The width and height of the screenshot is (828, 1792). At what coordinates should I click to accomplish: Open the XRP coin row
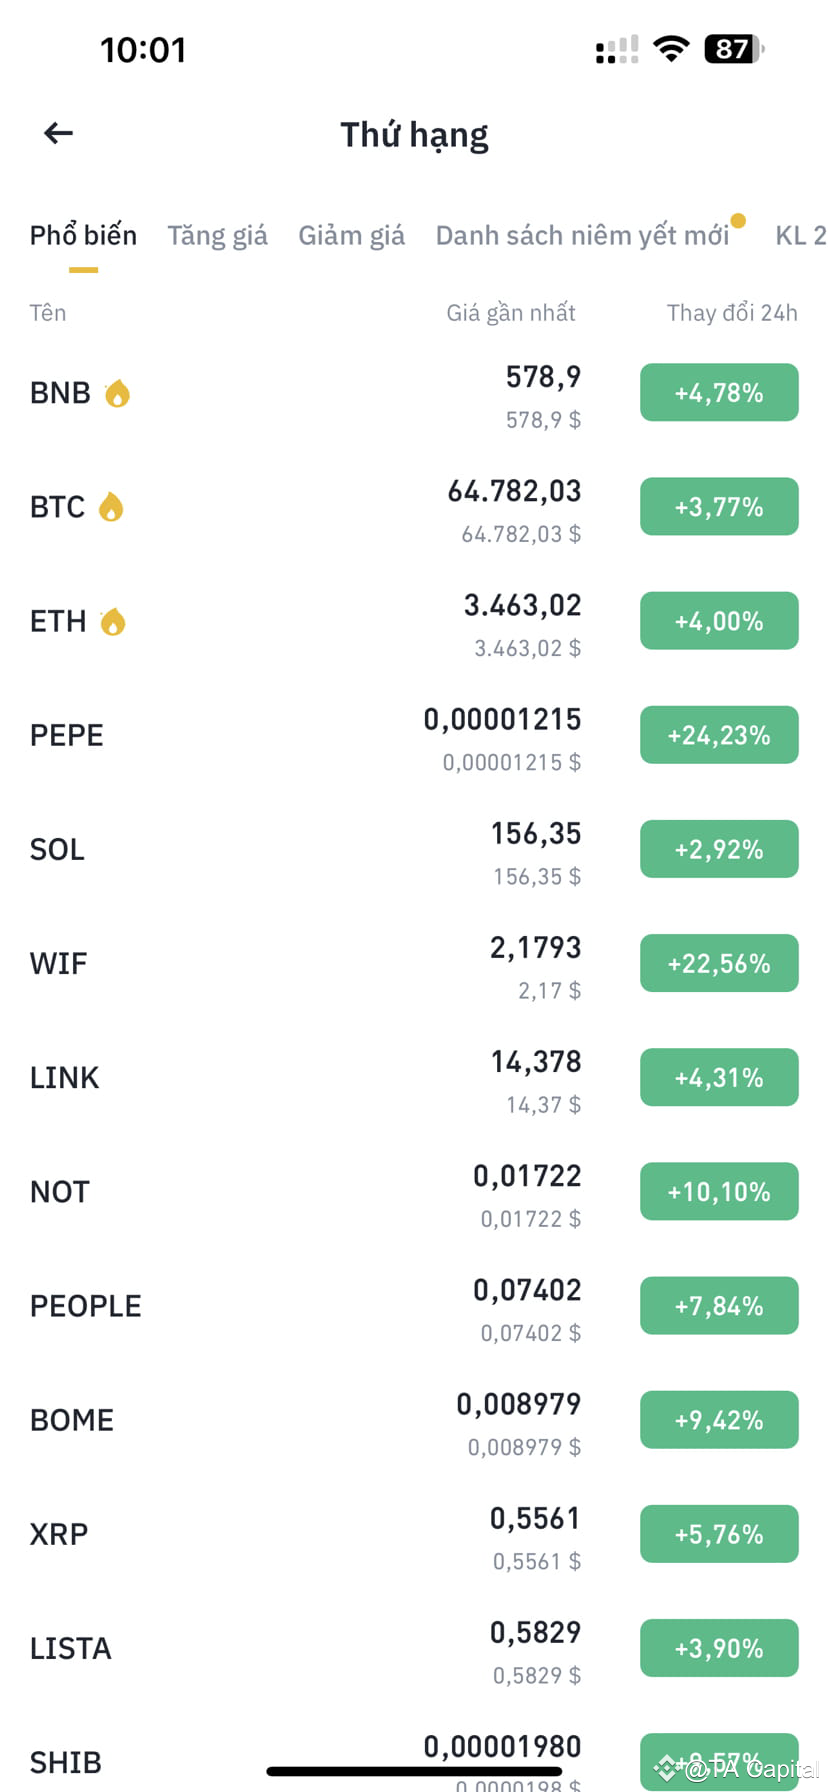click(414, 1534)
